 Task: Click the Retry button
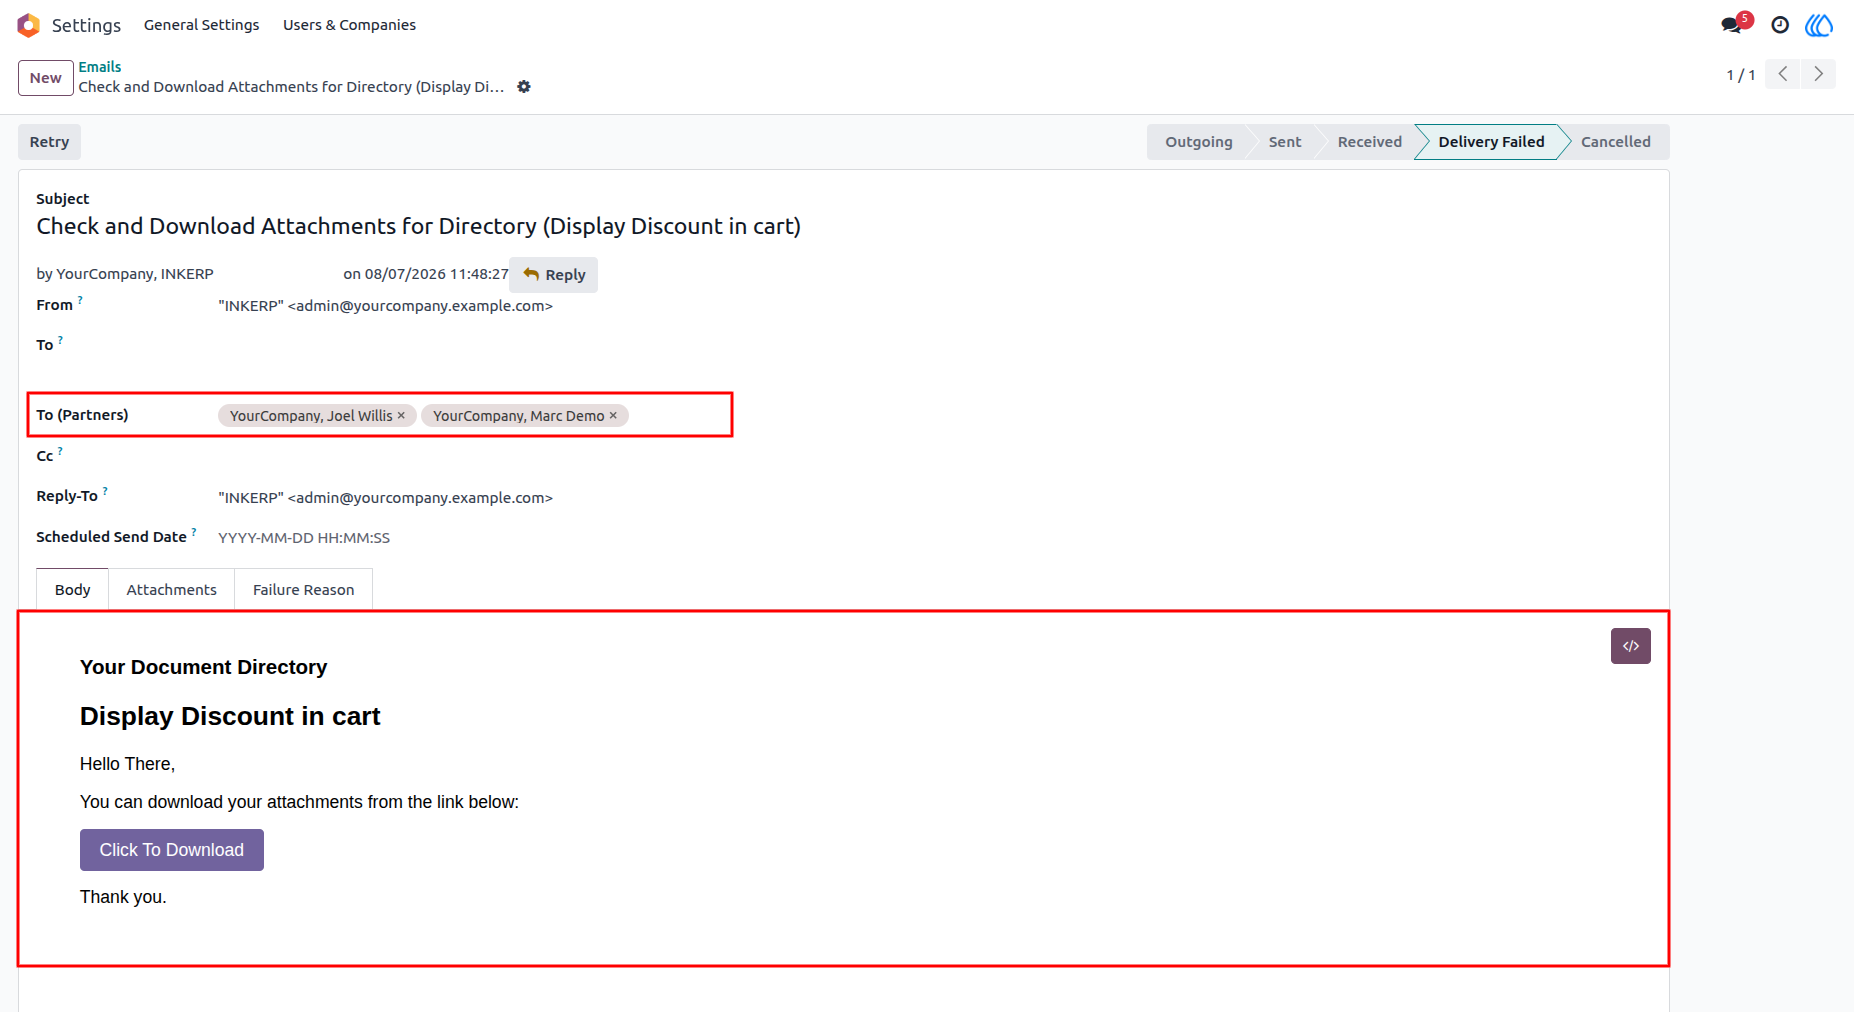[49, 142]
